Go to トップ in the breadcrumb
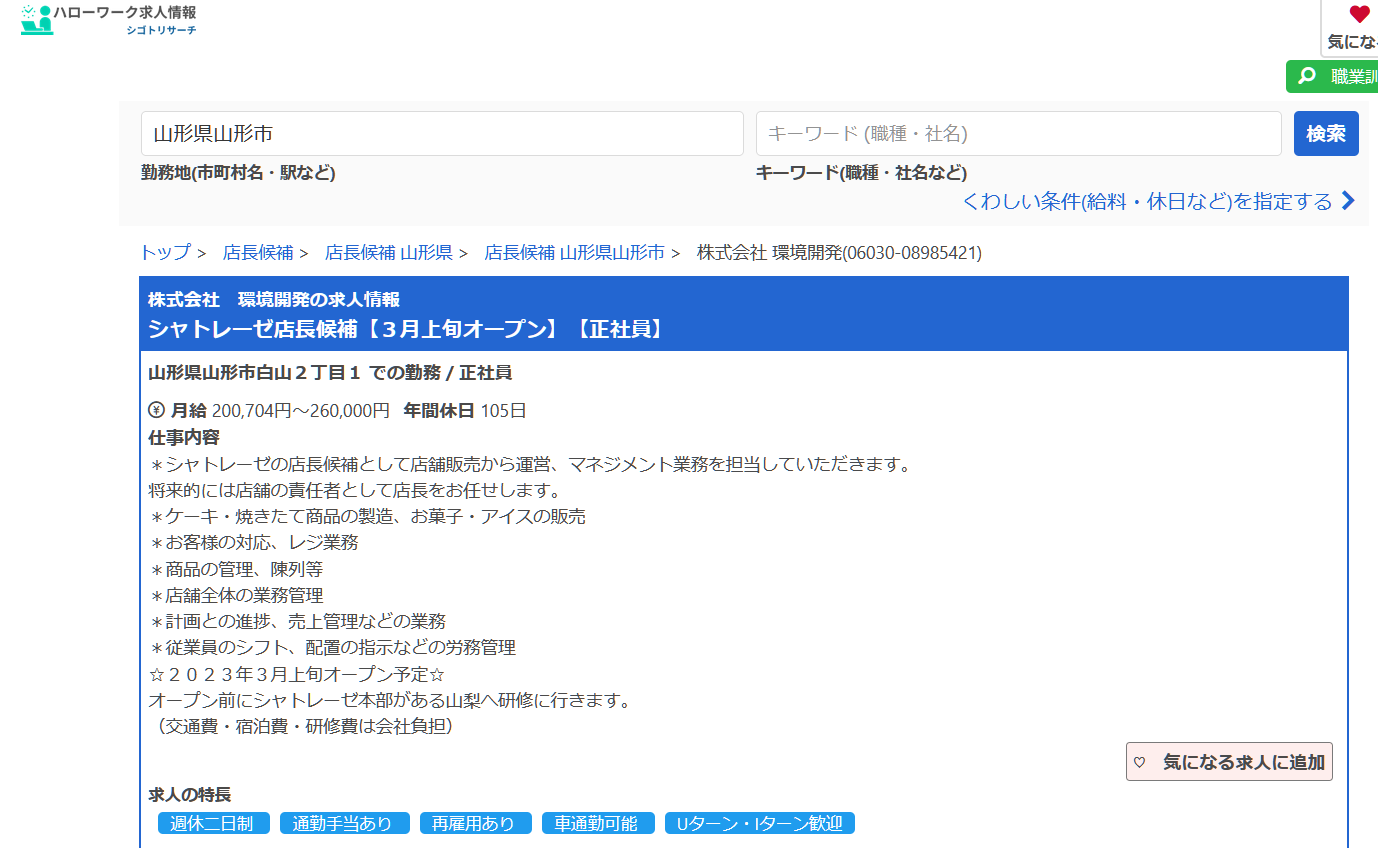Viewport: 1378px width, 848px height. click(x=165, y=253)
